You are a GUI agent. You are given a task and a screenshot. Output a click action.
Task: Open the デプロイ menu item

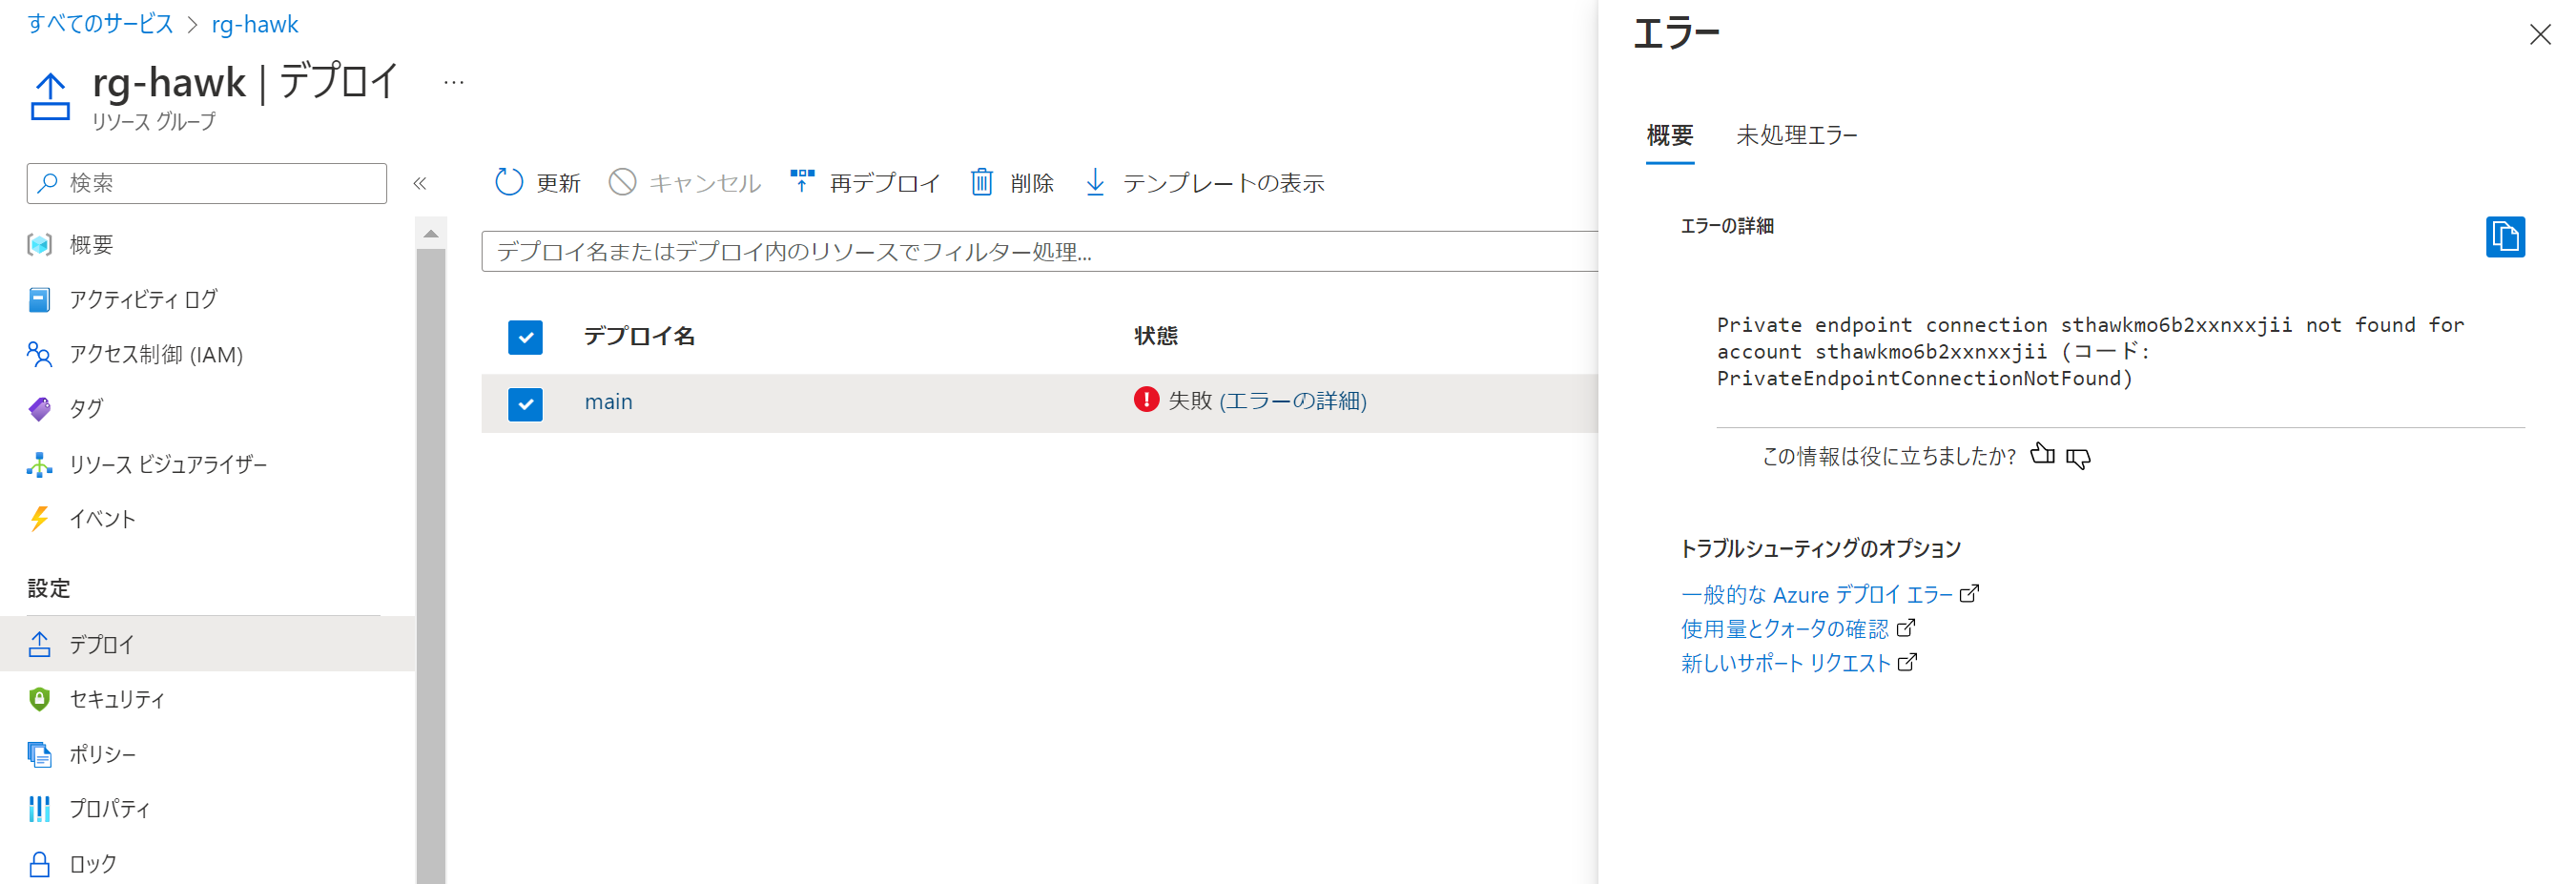[x=207, y=644]
